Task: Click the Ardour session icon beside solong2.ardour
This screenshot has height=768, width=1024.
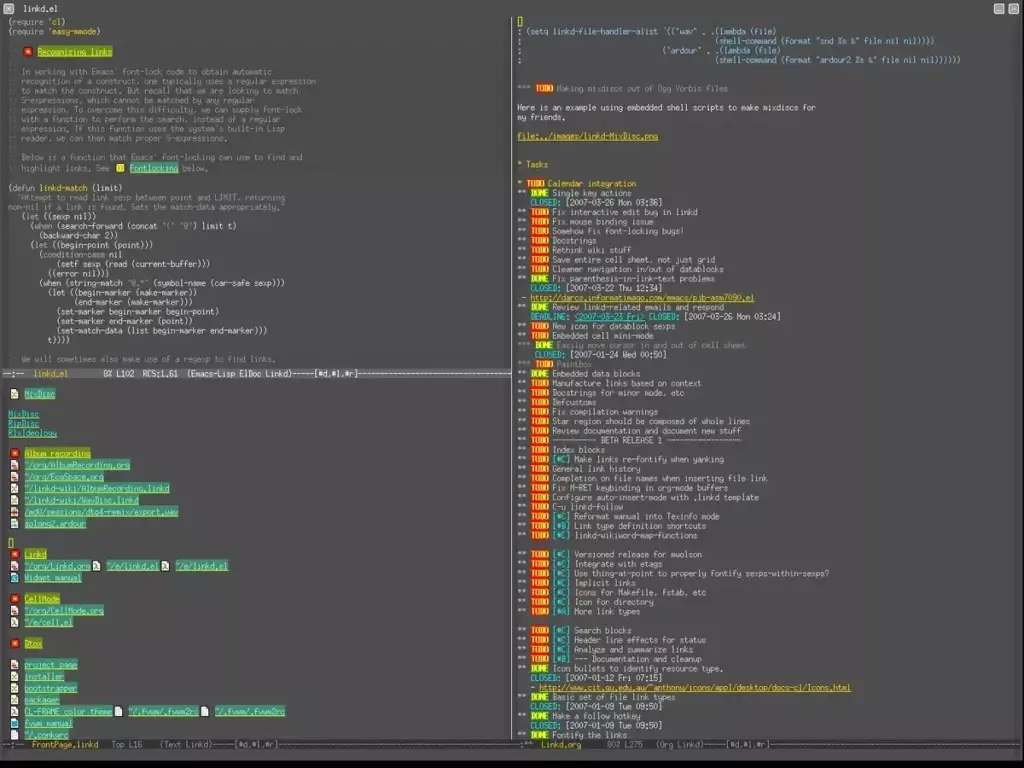Action: 15,524
